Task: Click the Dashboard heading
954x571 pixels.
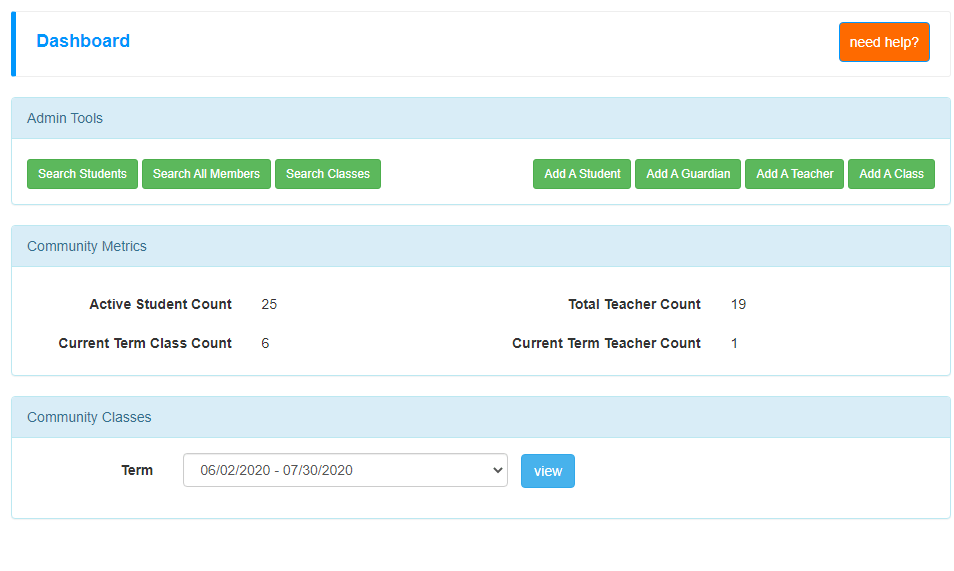Action: pos(83,41)
